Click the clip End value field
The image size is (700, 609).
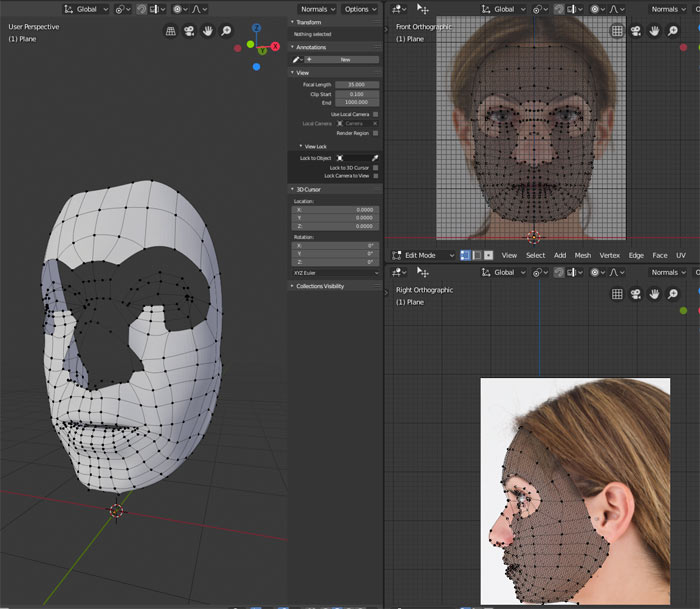pos(357,102)
